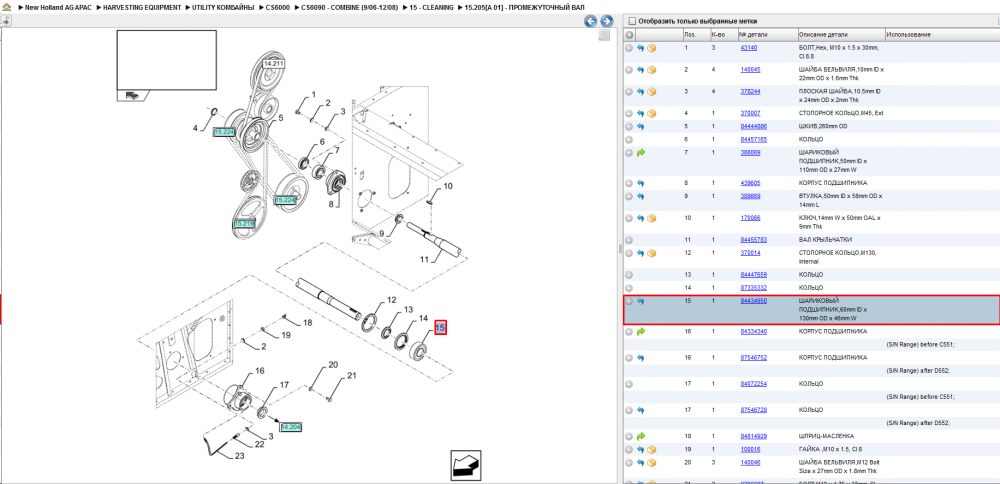Click the blue arrow icon in row 87546728

(640, 410)
